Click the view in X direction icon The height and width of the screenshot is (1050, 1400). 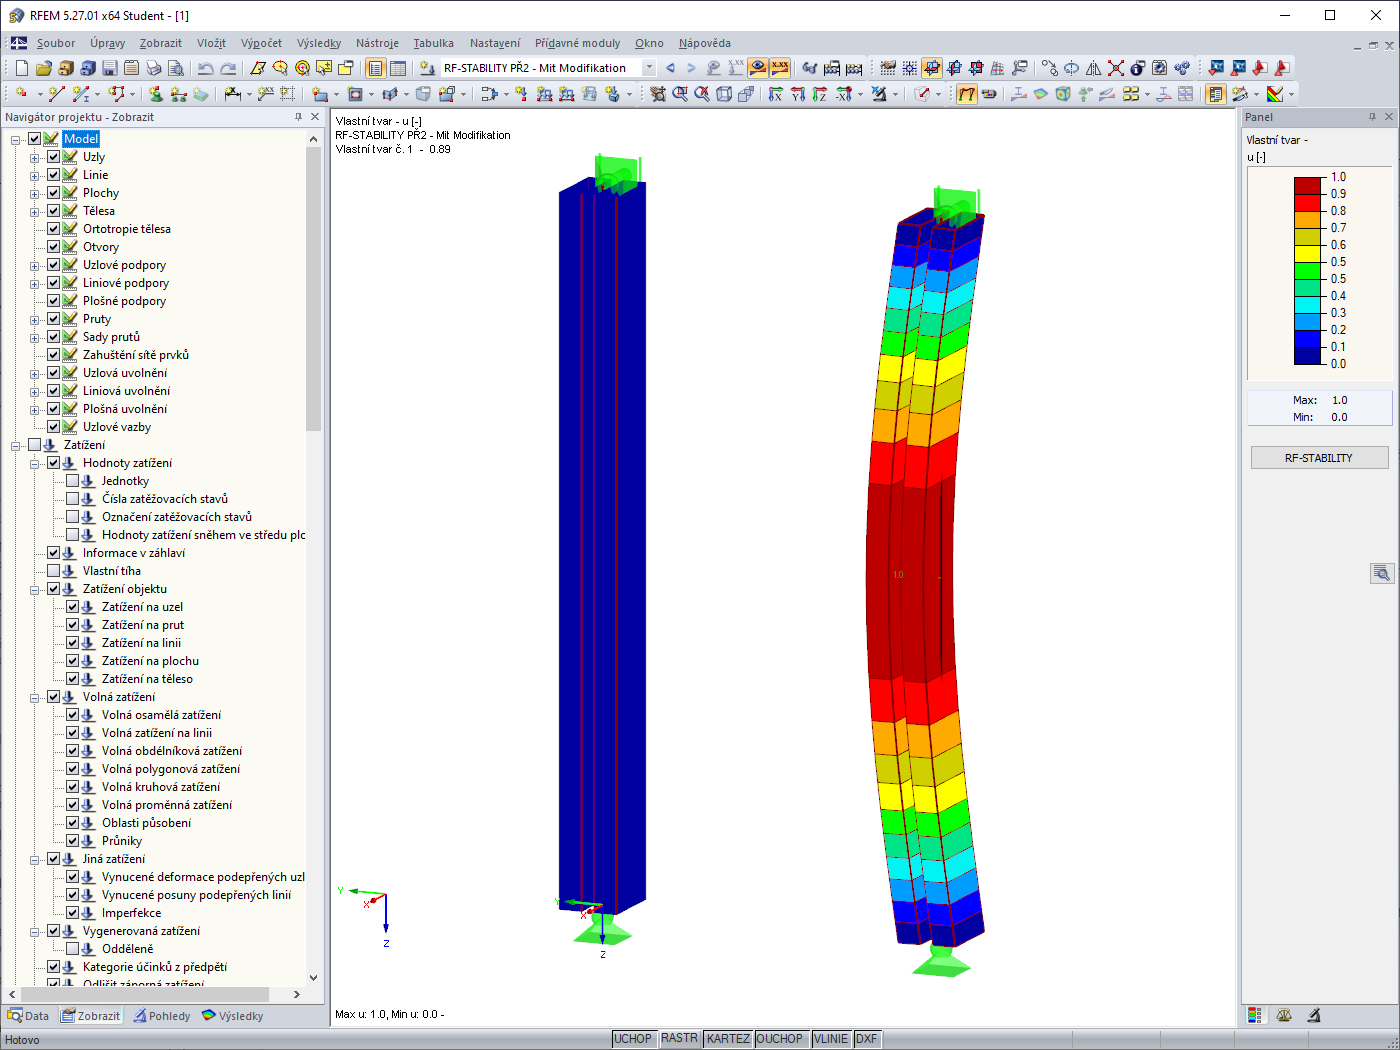point(775,94)
